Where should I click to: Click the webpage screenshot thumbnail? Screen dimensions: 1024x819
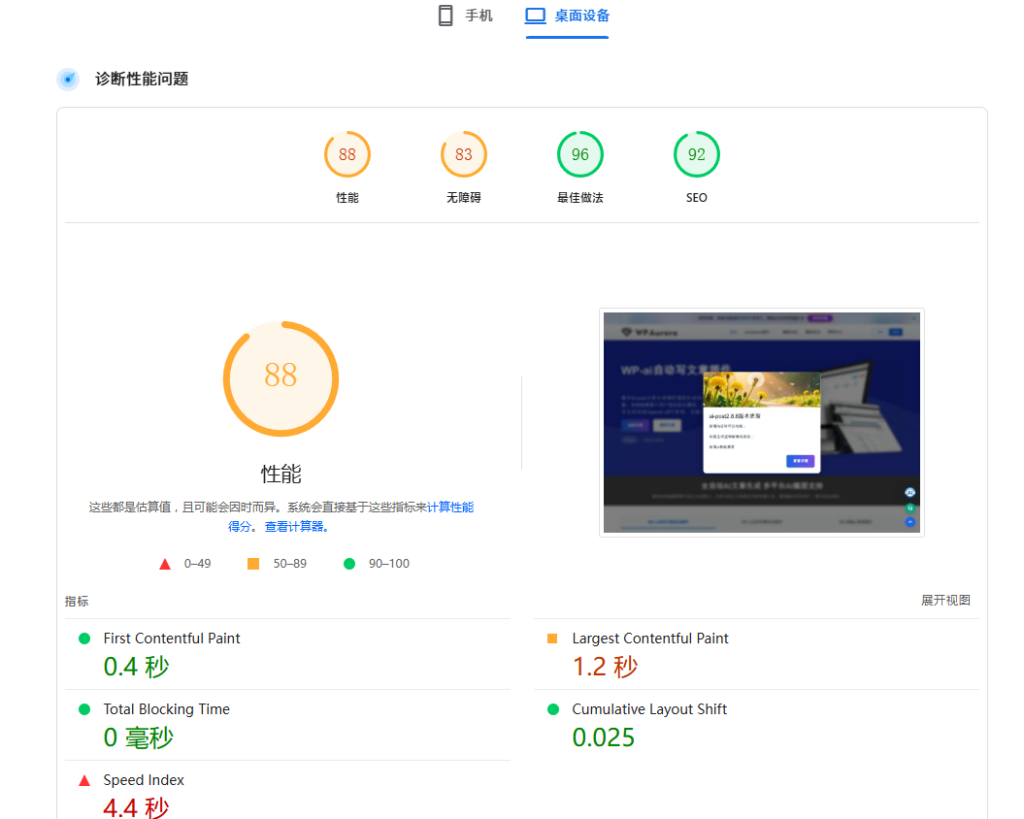(x=762, y=421)
